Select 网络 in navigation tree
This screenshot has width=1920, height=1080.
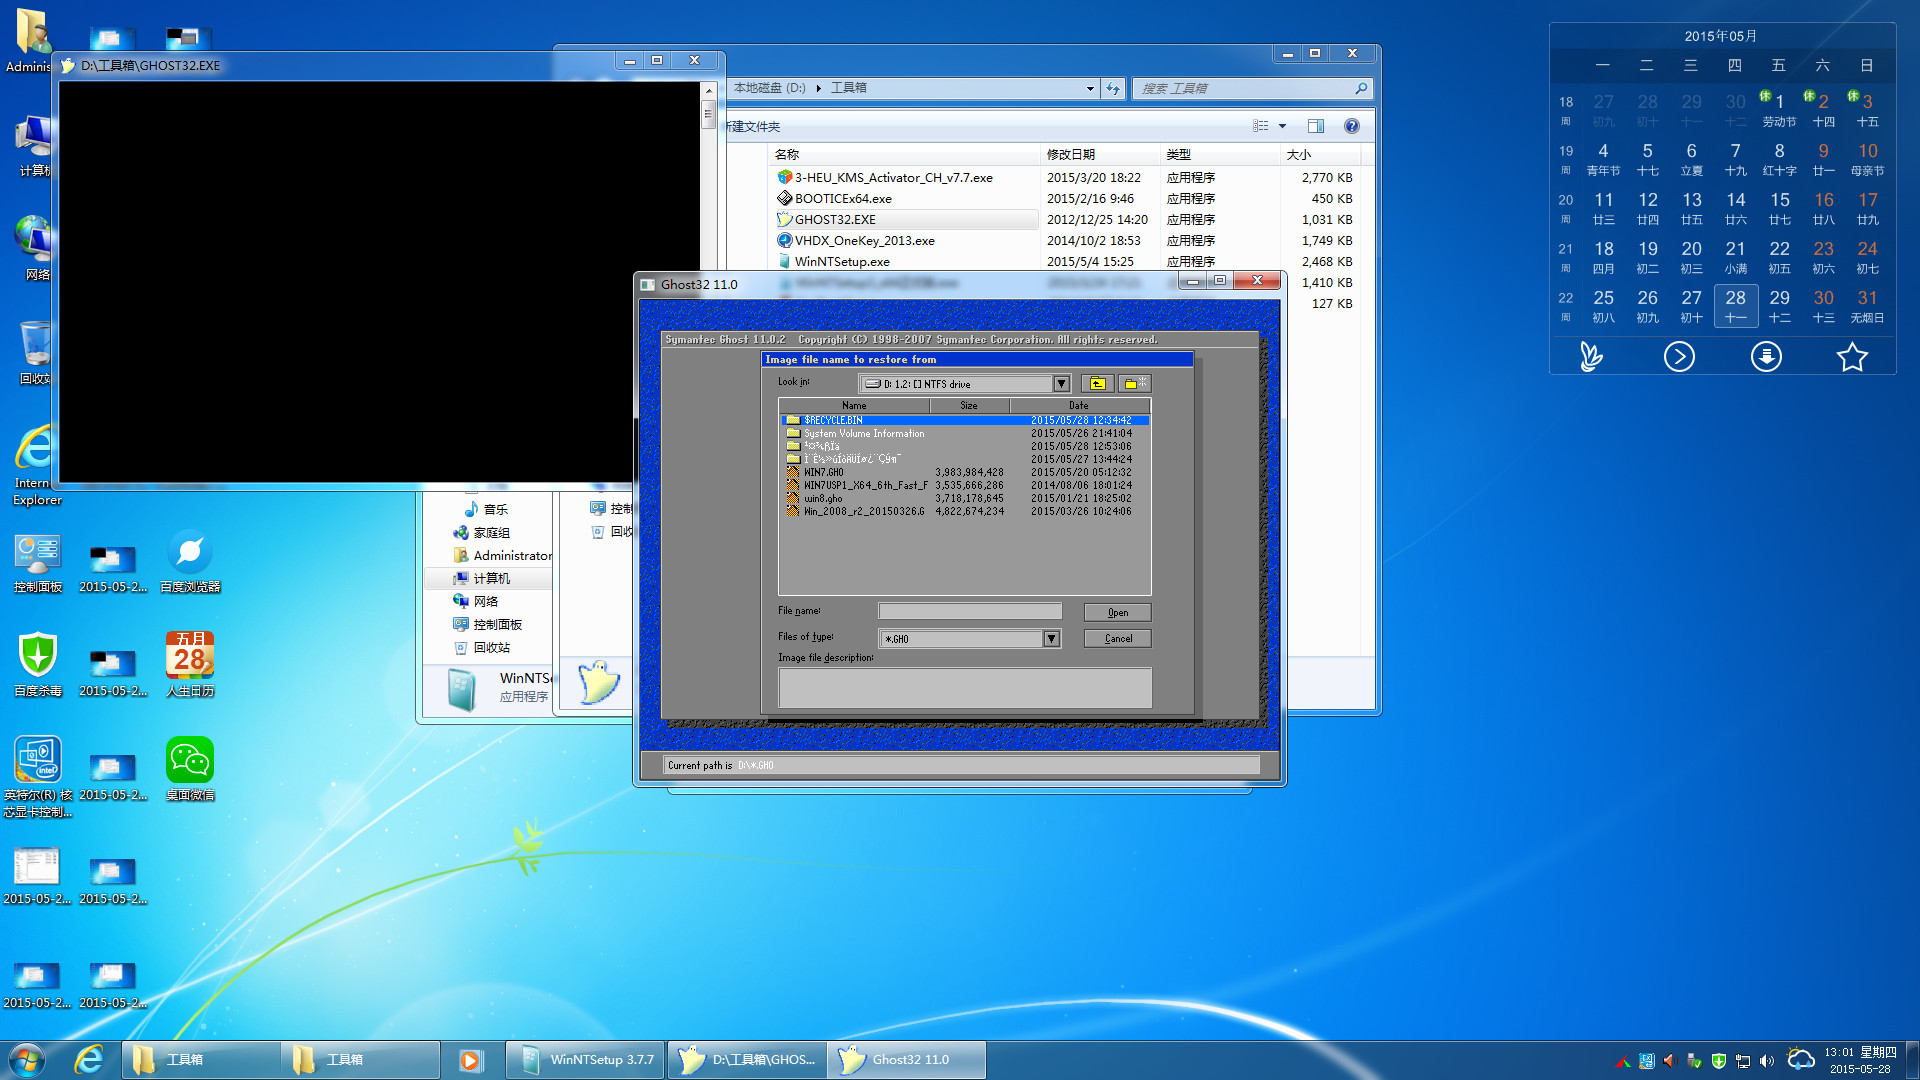coord(486,601)
